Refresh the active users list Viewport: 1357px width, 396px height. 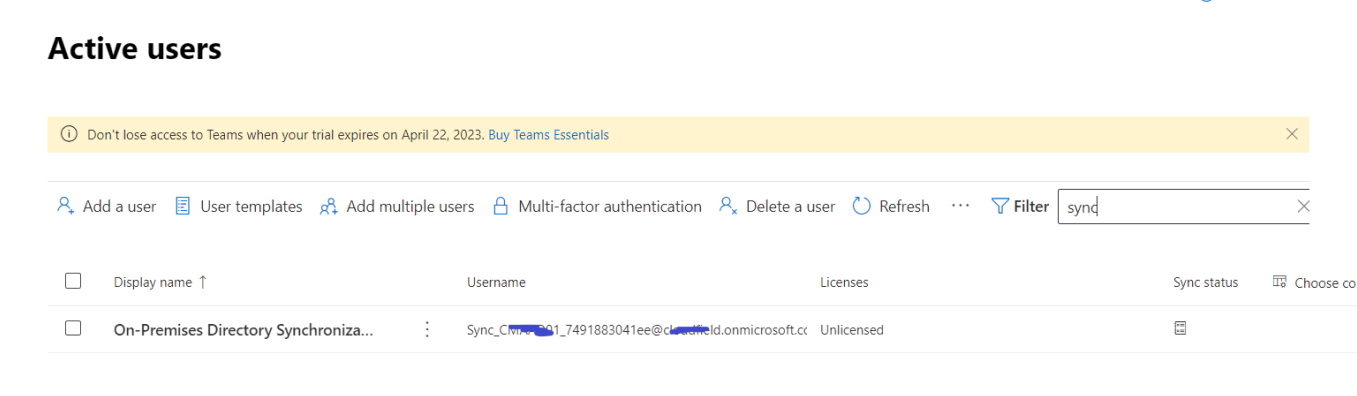[x=891, y=206]
